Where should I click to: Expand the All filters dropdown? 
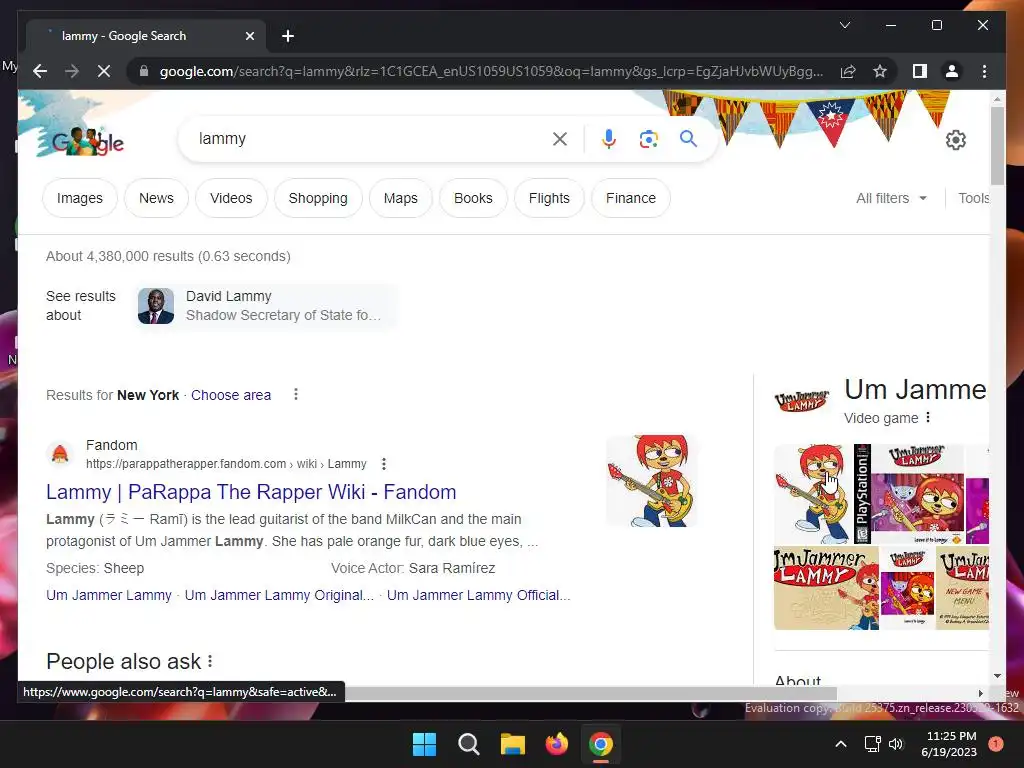(891, 198)
